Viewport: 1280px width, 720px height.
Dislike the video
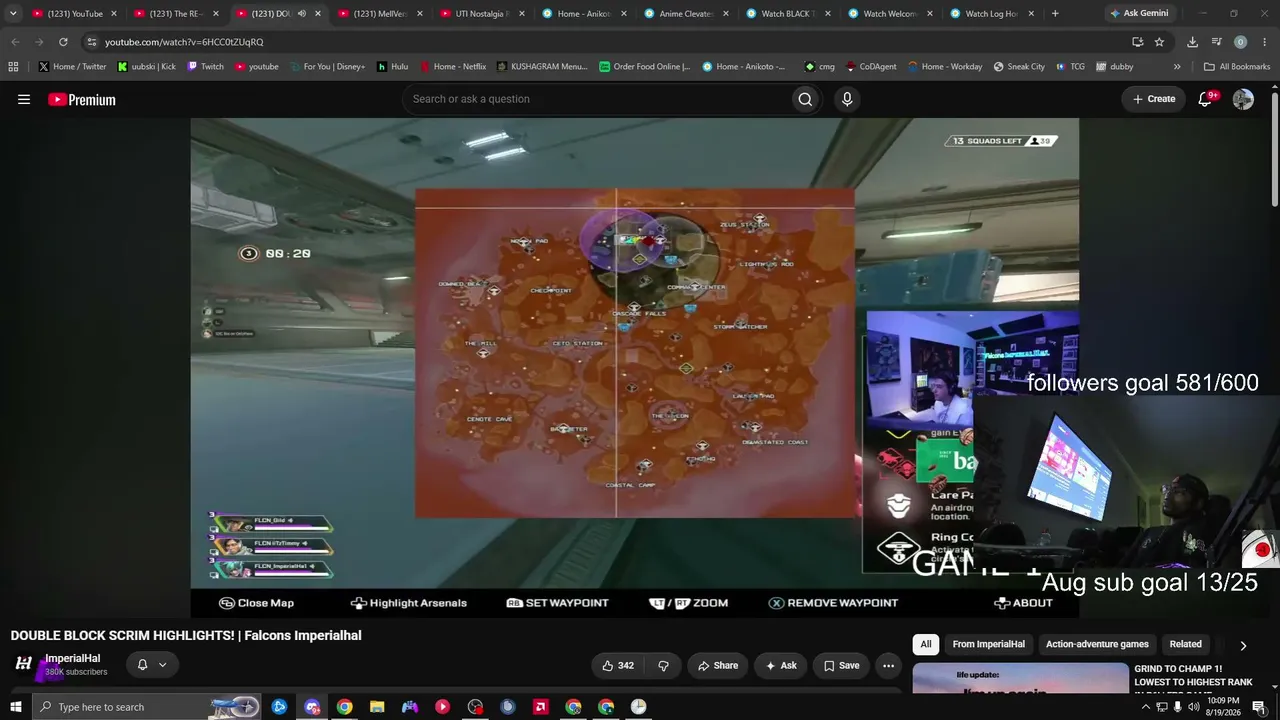tap(663, 665)
